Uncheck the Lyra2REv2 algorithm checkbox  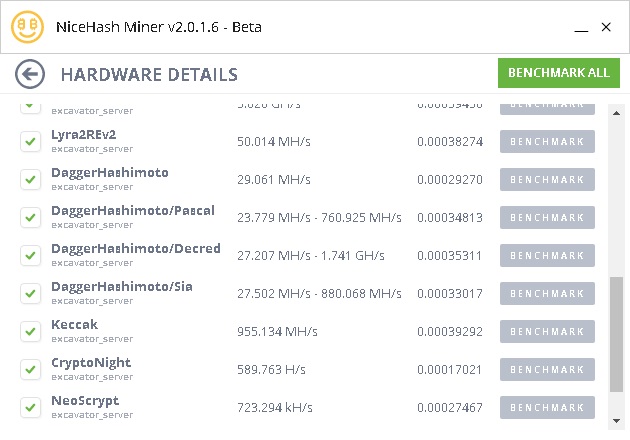(31, 141)
